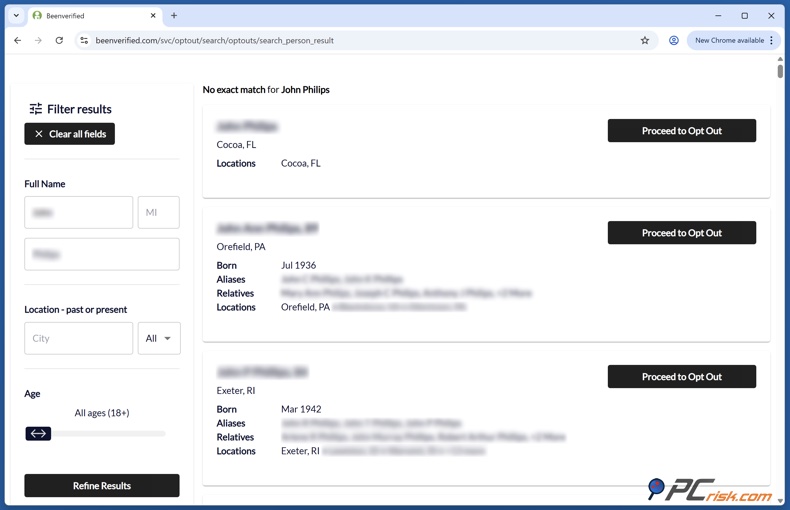Open the All states dropdown
790x510 pixels.
(x=159, y=338)
